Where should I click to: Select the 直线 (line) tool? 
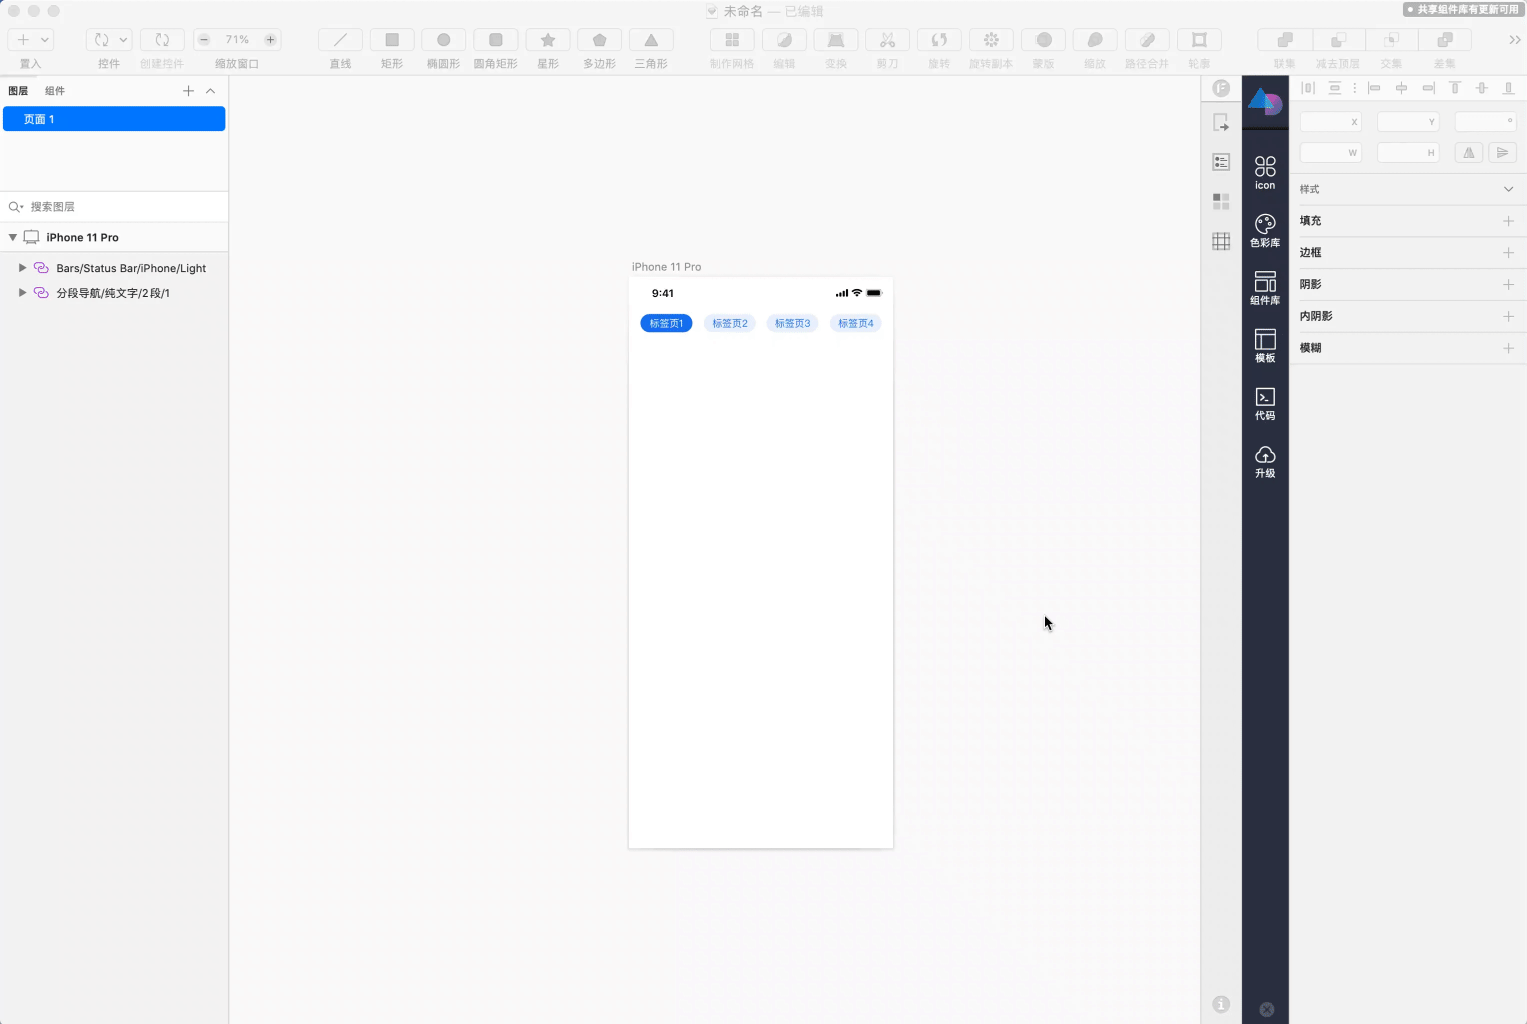click(340, 40)
